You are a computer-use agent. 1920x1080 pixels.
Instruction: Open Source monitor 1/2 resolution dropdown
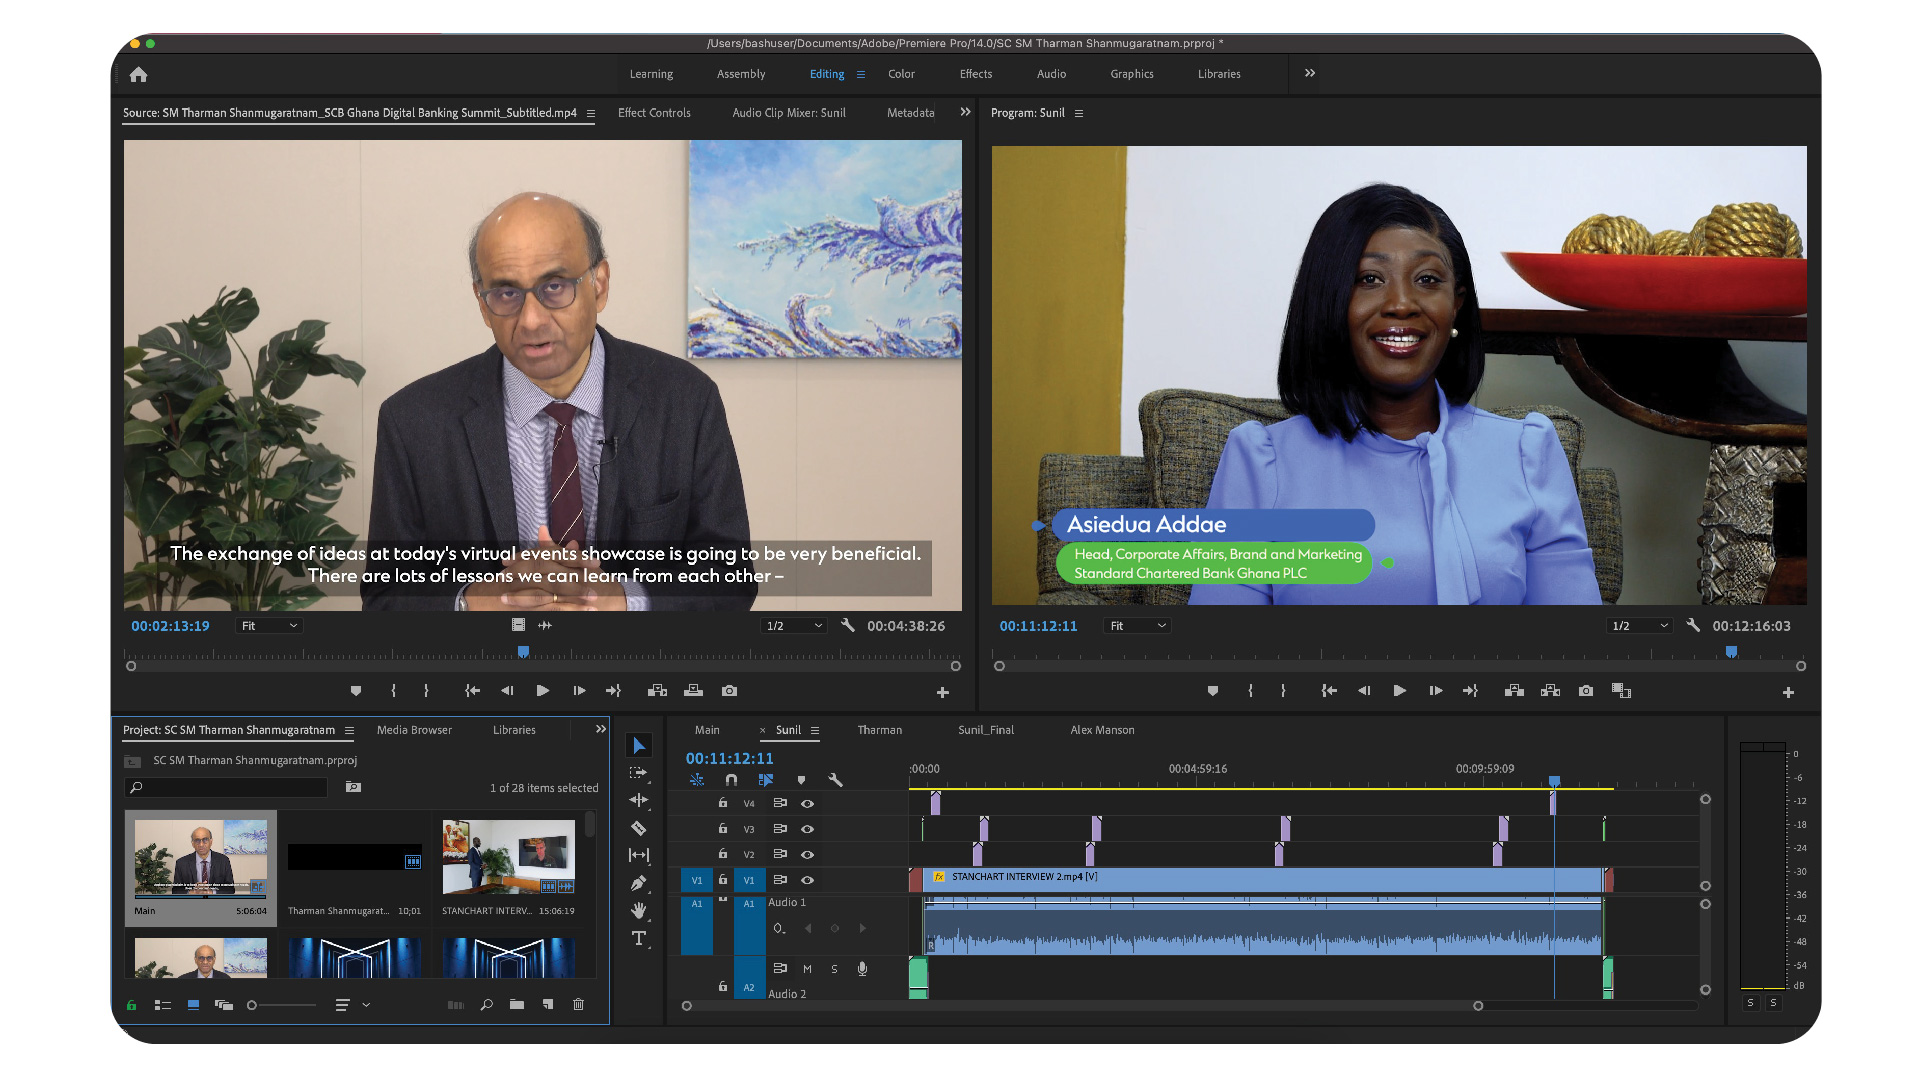(x=794, y=626)
